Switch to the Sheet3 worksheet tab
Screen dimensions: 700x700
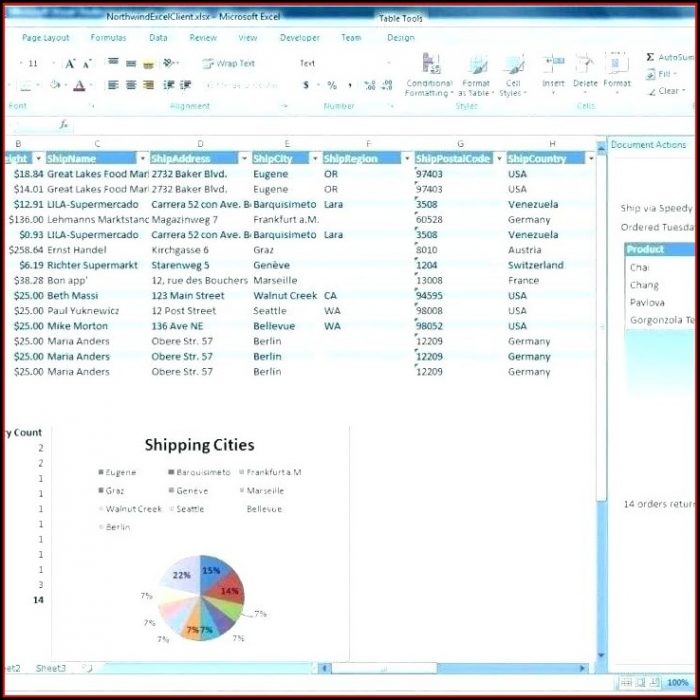(50, 668)
